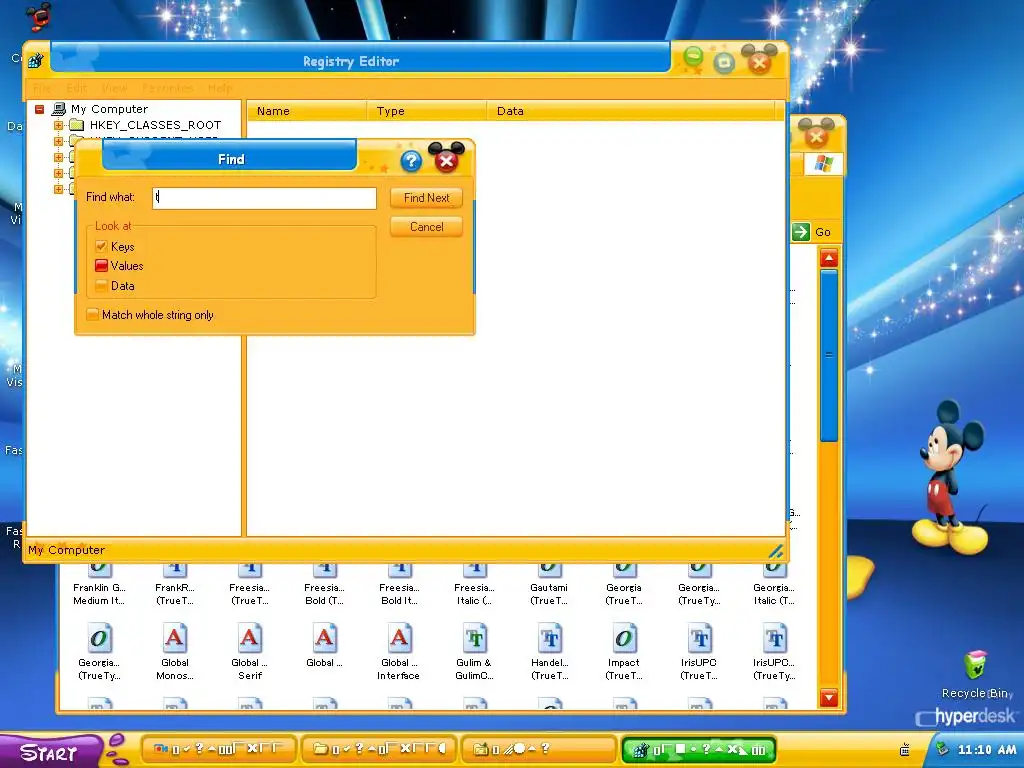Open the Global Monos... font file icon
1024x768 pixels.
click(174, 638)
